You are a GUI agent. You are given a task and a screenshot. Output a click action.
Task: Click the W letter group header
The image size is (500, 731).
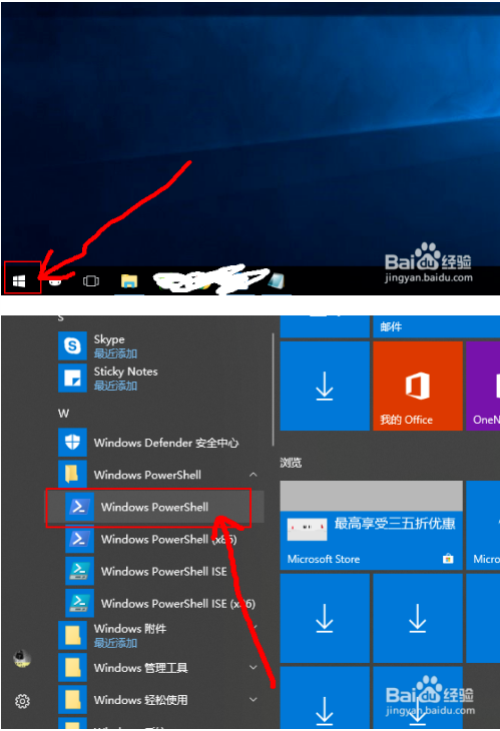[x=63, y=414]
